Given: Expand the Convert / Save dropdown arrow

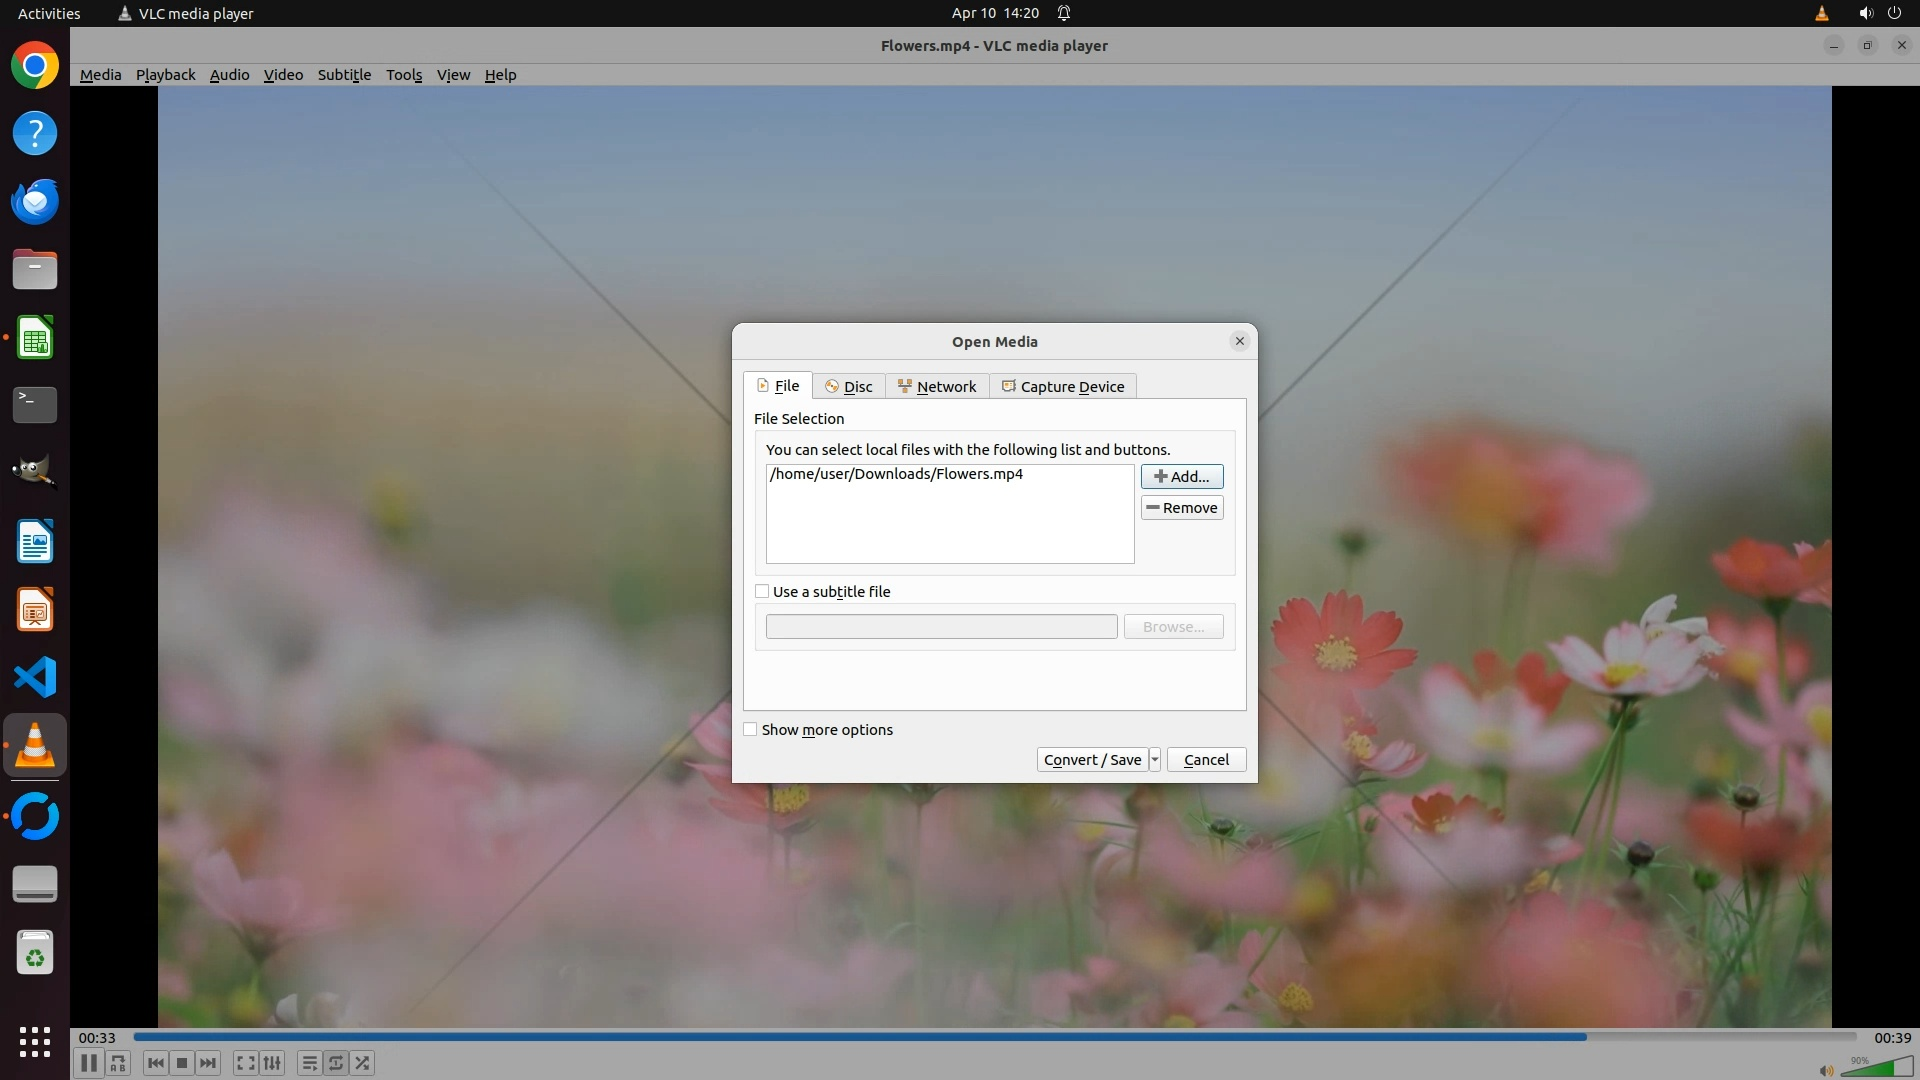Looking at the screenshot, I should click(1155, 760).
